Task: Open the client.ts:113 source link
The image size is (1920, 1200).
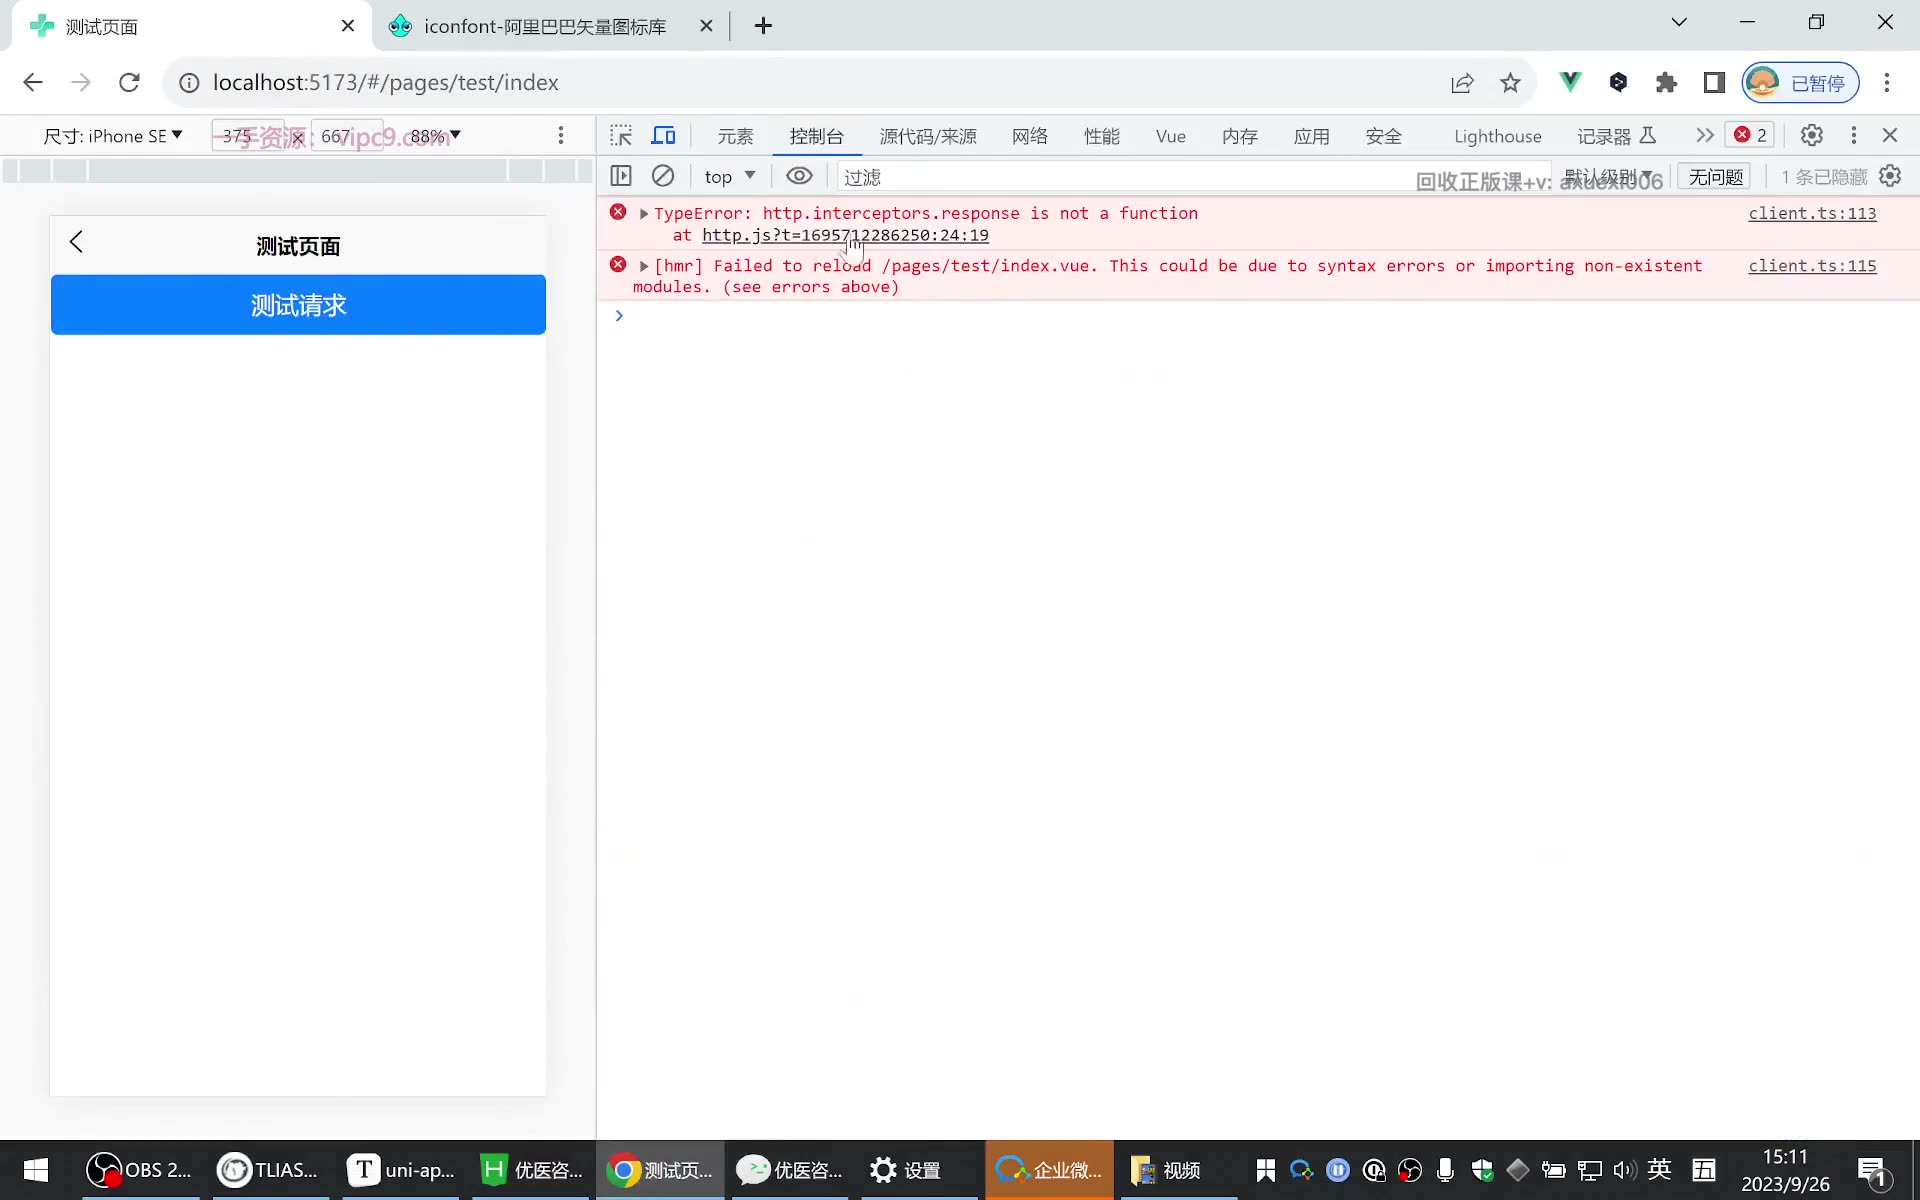Action: pyautogui.click(x=1812, y=213)
